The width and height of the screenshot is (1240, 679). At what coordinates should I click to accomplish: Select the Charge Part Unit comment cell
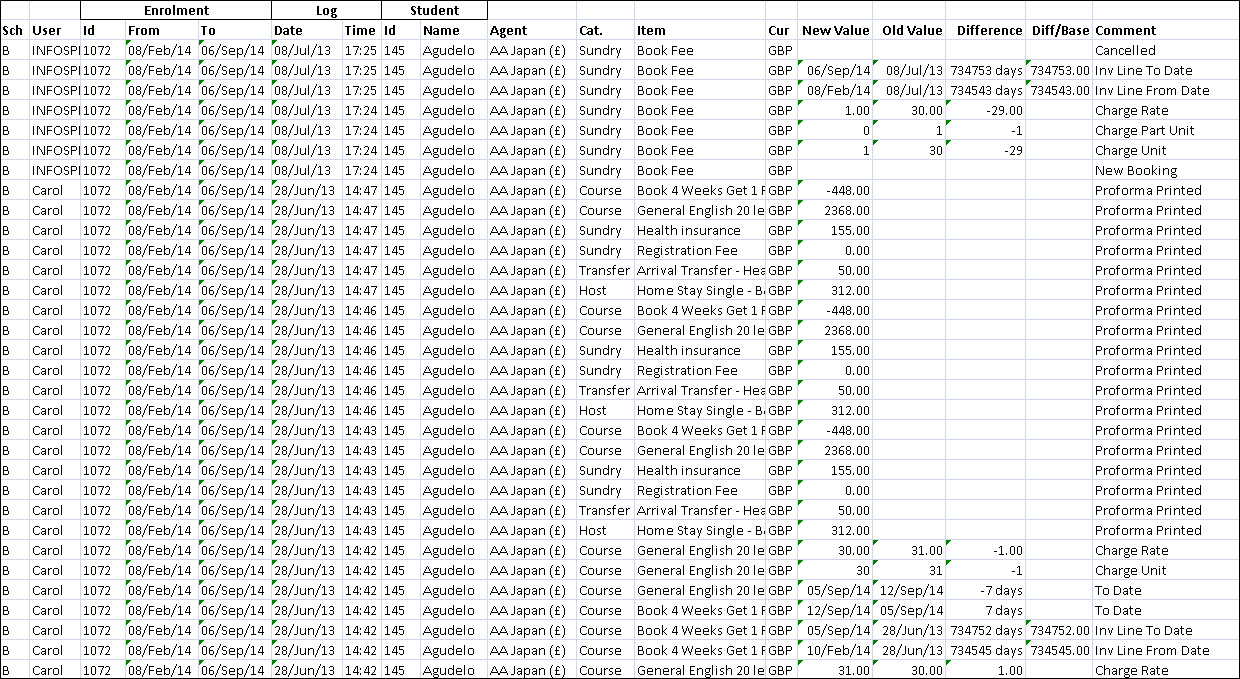click(1144, 130)
